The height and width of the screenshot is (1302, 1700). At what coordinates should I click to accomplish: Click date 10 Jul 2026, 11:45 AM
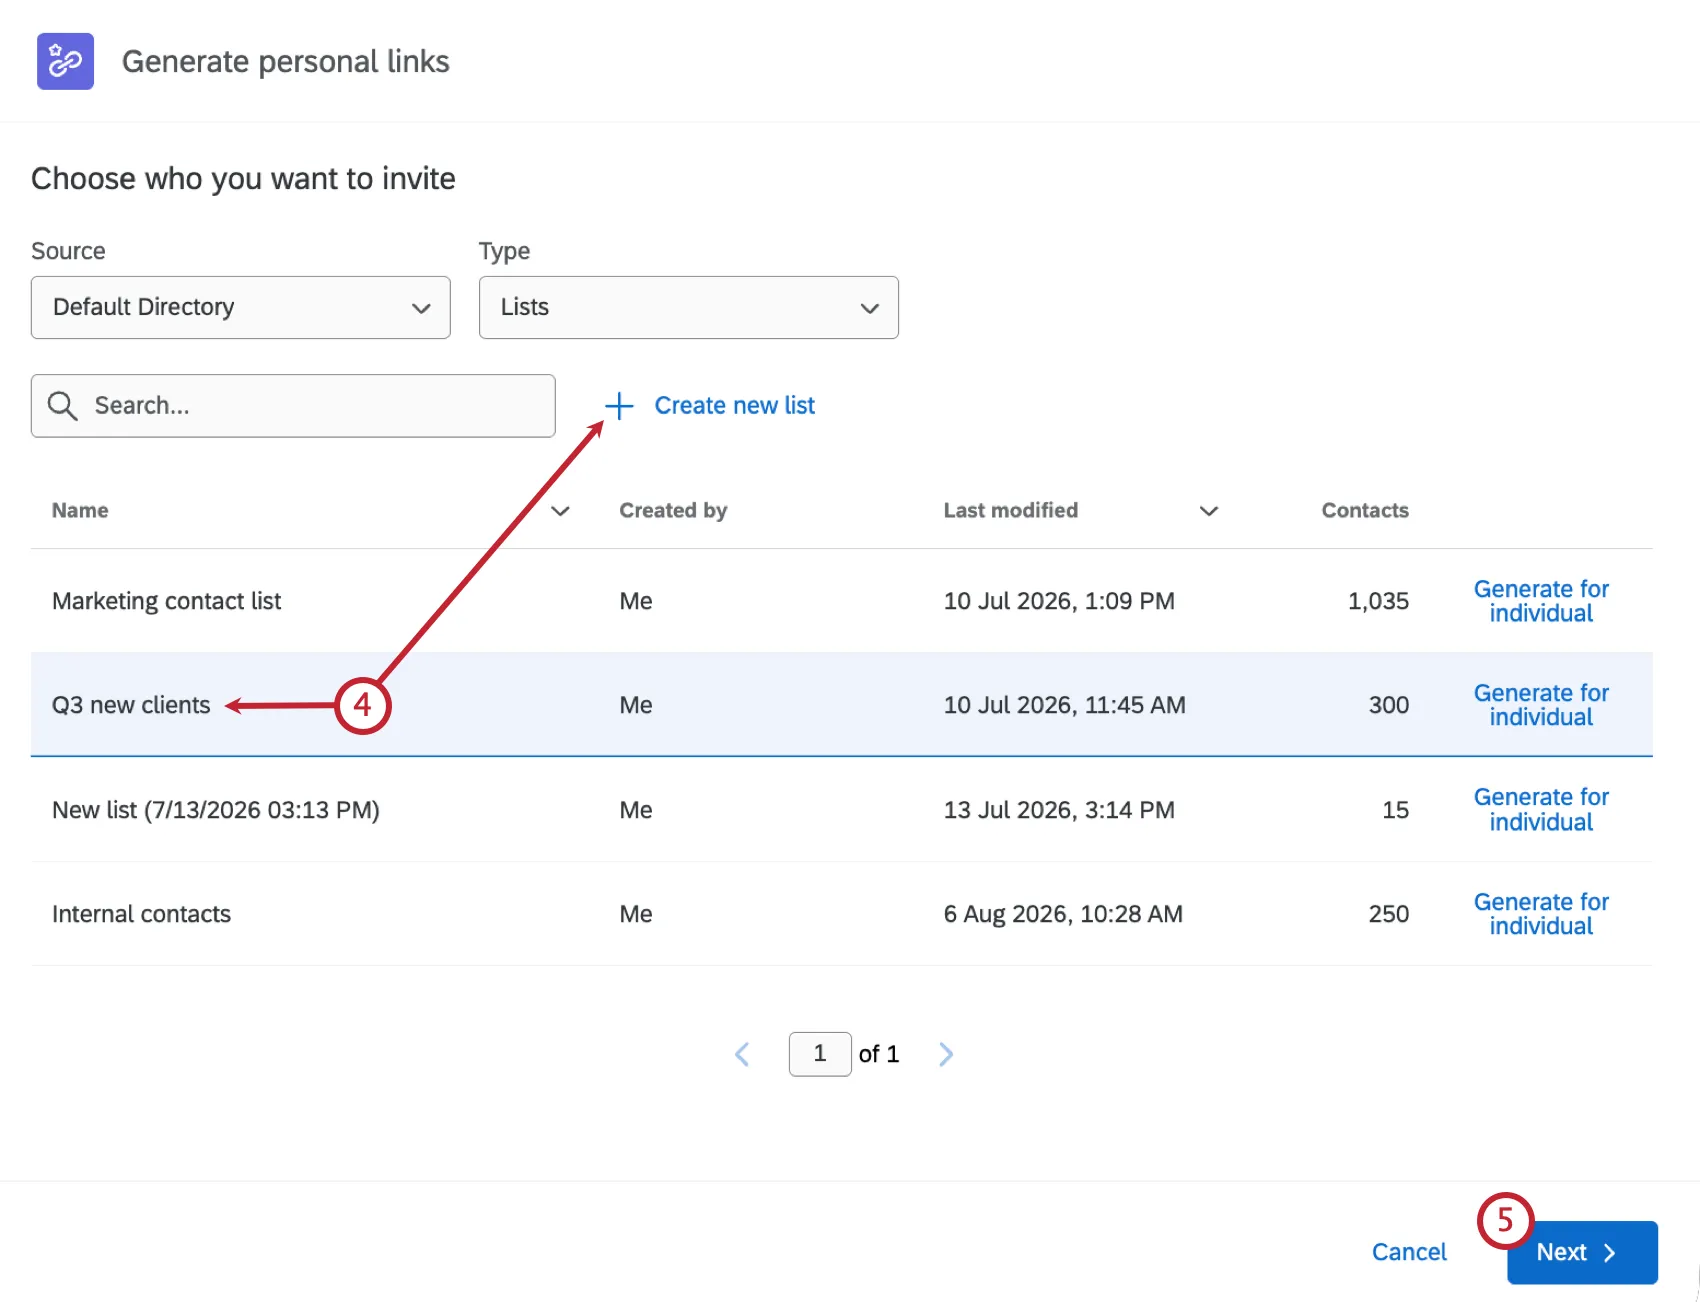tap(1064, 705)
